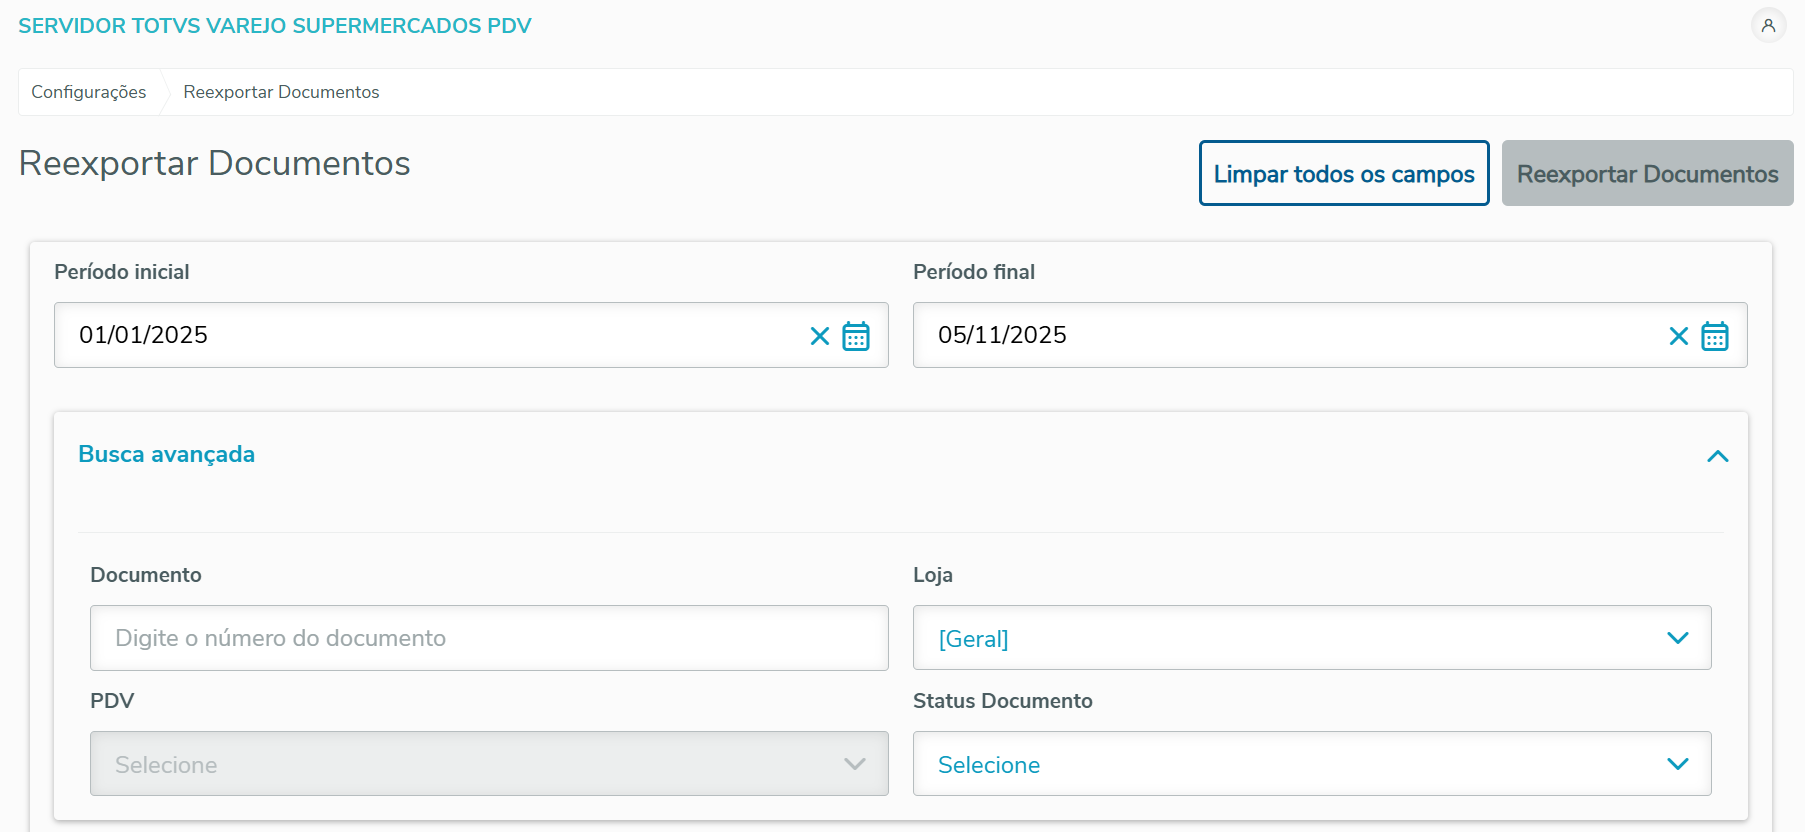
Task: Click the Loja dropdown arrow icon
Action: click(1678, 638)
